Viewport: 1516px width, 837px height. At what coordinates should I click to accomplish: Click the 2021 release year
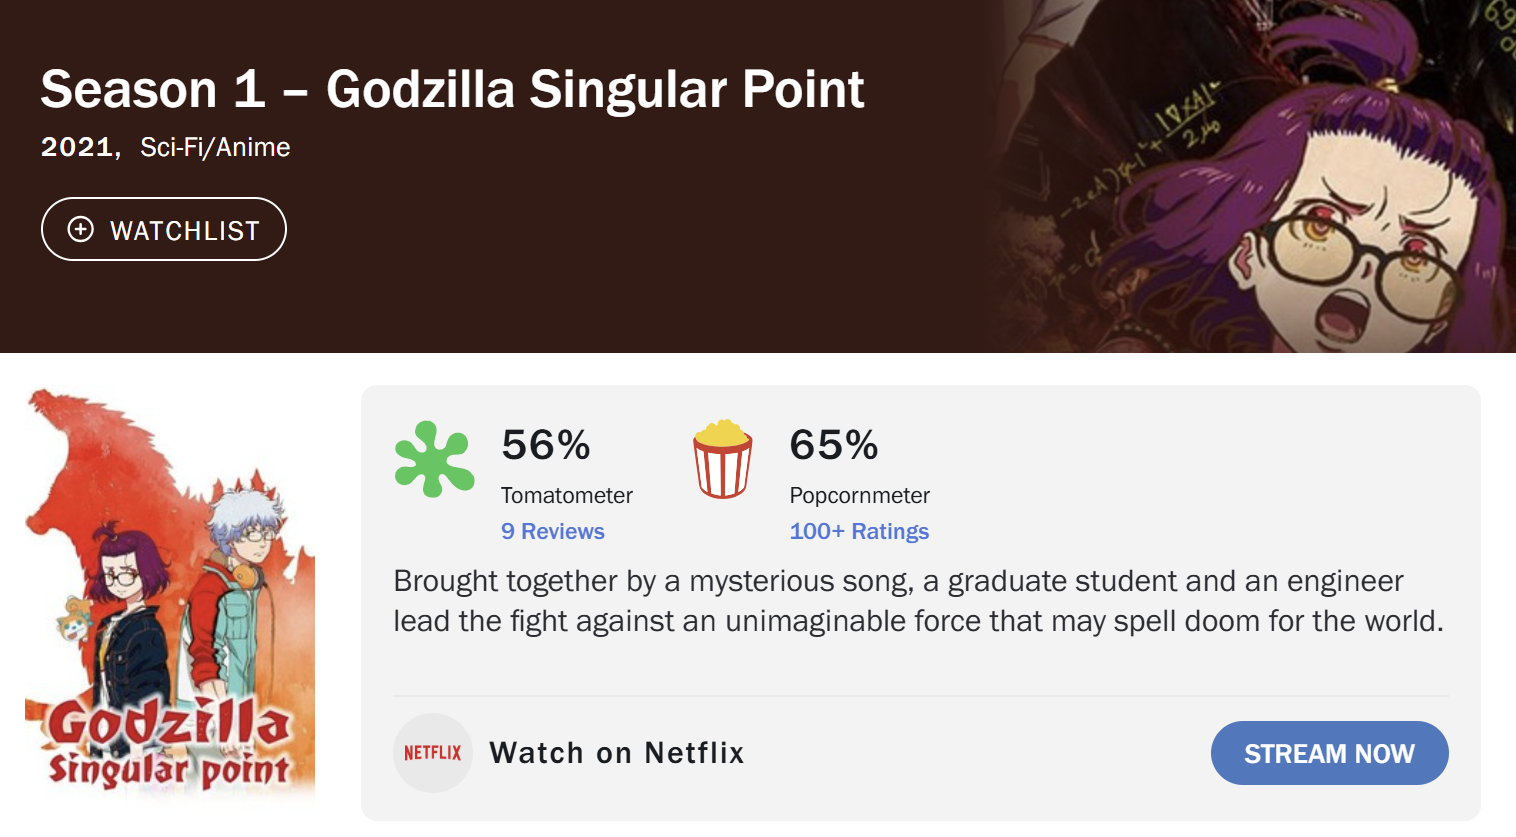tap(76, 148)
